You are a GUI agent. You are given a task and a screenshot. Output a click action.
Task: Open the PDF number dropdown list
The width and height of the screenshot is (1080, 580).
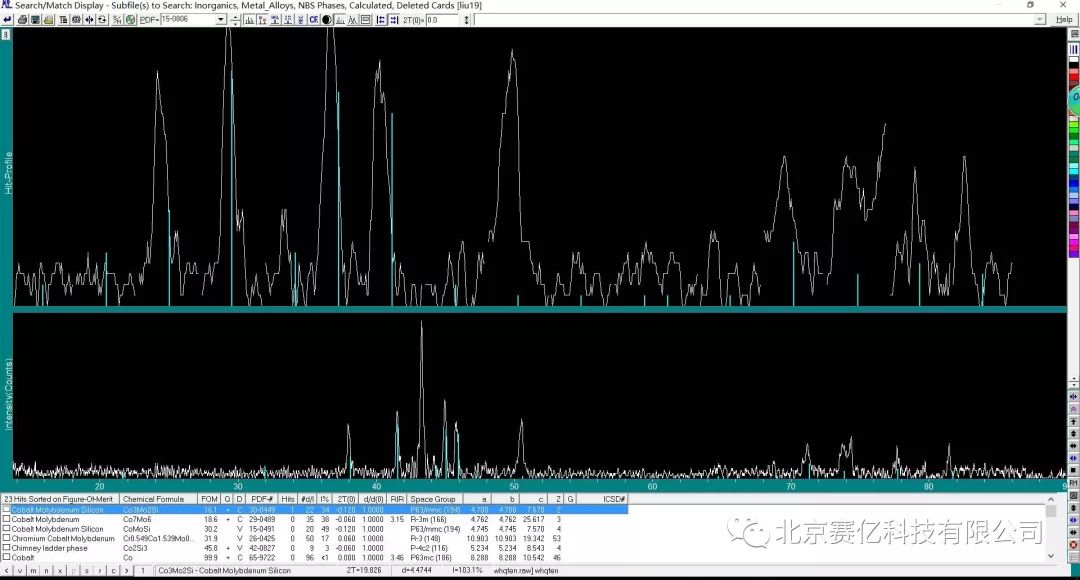click(x=221, y=20)
